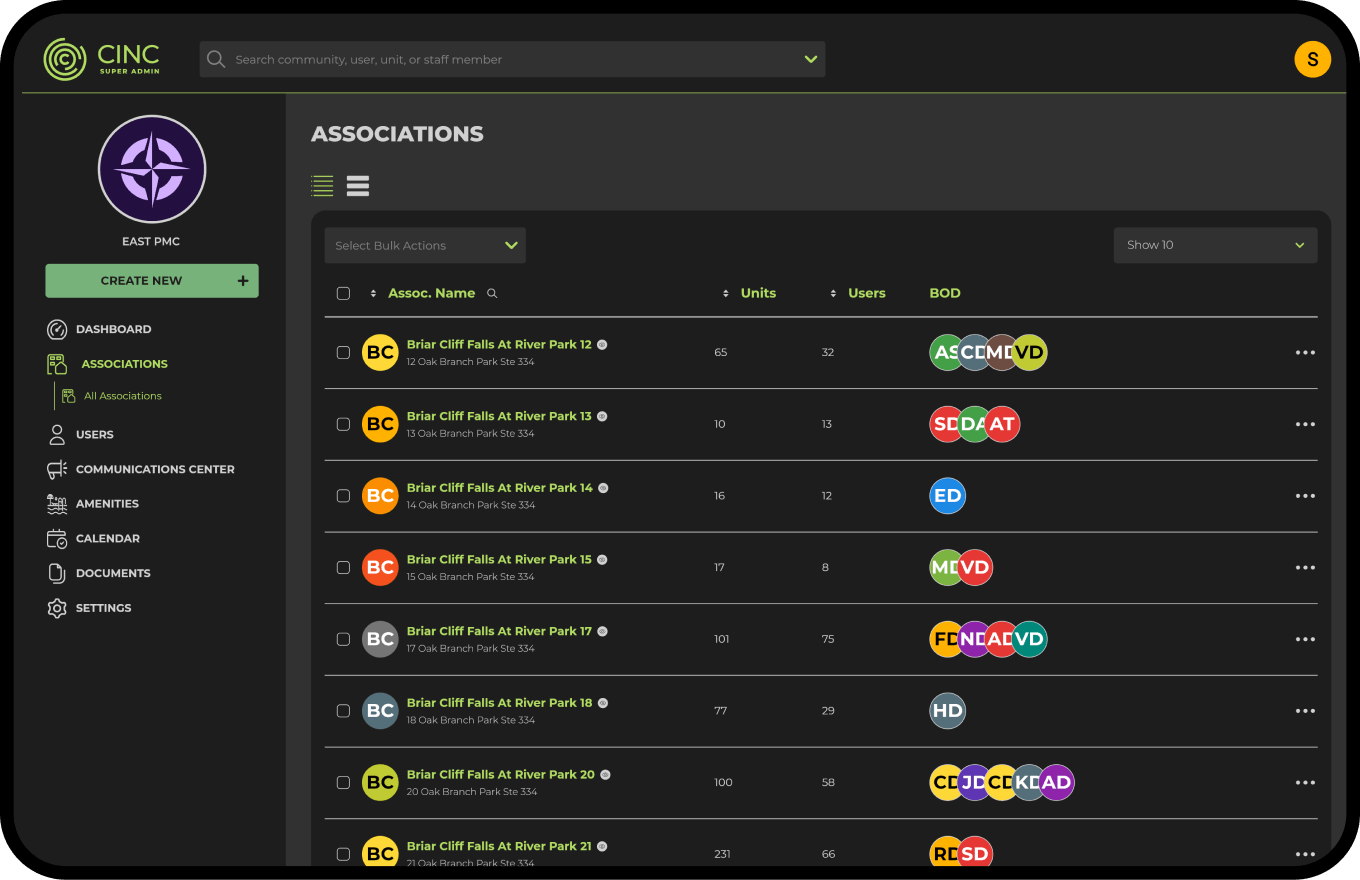Image resolution: width=1360 pixels, height=880 pixels.
Task: Check the box for River Park 15
Action: [x=343, y=567]
